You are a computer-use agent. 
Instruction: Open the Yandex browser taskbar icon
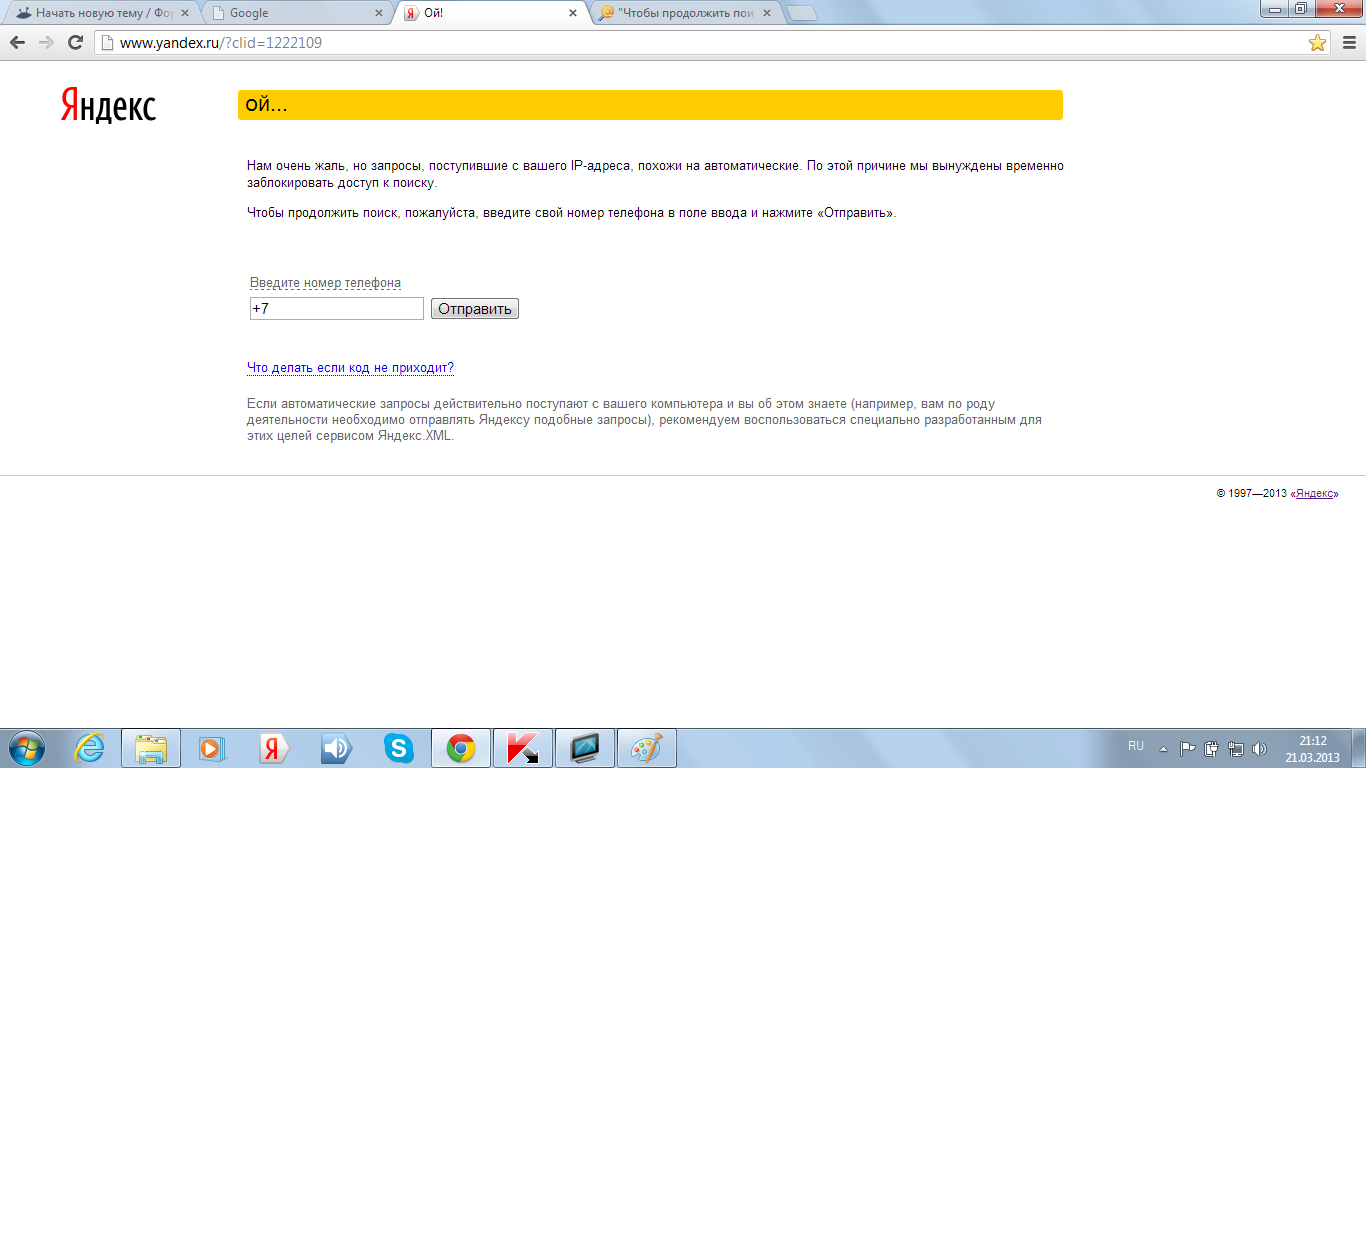click(x=273, y=748)
